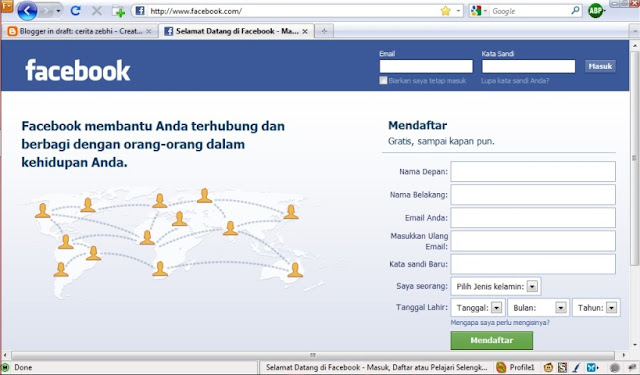
Task: Click the vertical scrollbar thumb
Action: coord(634,157)
